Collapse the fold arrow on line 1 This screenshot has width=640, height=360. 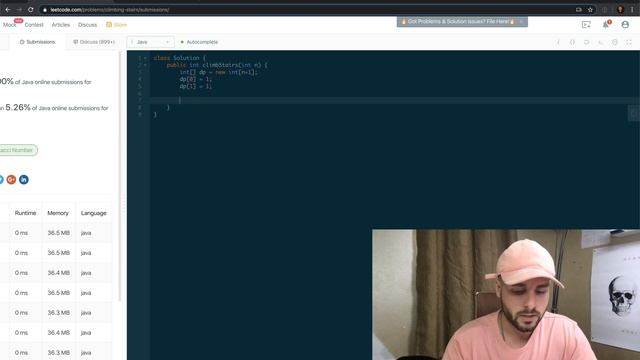[145, 58]
